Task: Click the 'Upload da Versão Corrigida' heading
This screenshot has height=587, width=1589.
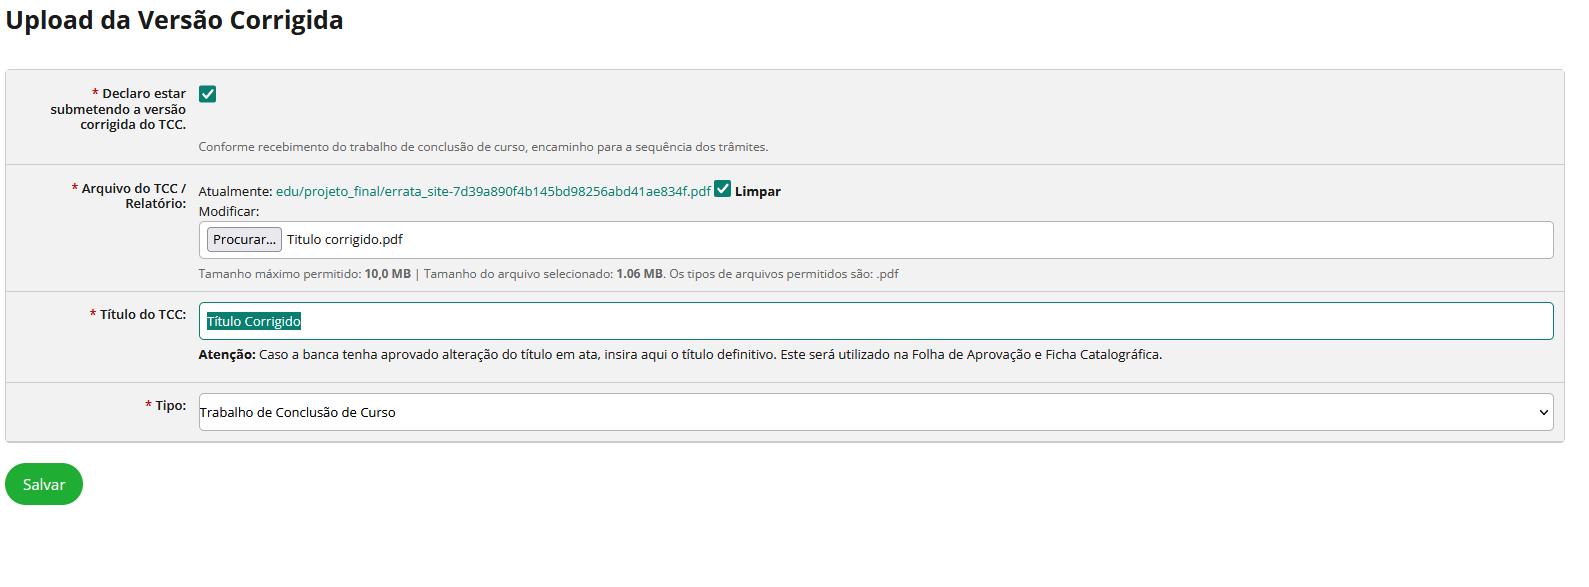Action: pos(175,20)
